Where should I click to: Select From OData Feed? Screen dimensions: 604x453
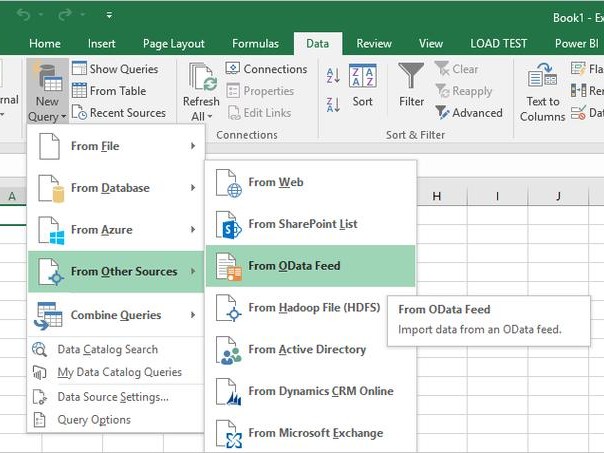click(310, 266)
